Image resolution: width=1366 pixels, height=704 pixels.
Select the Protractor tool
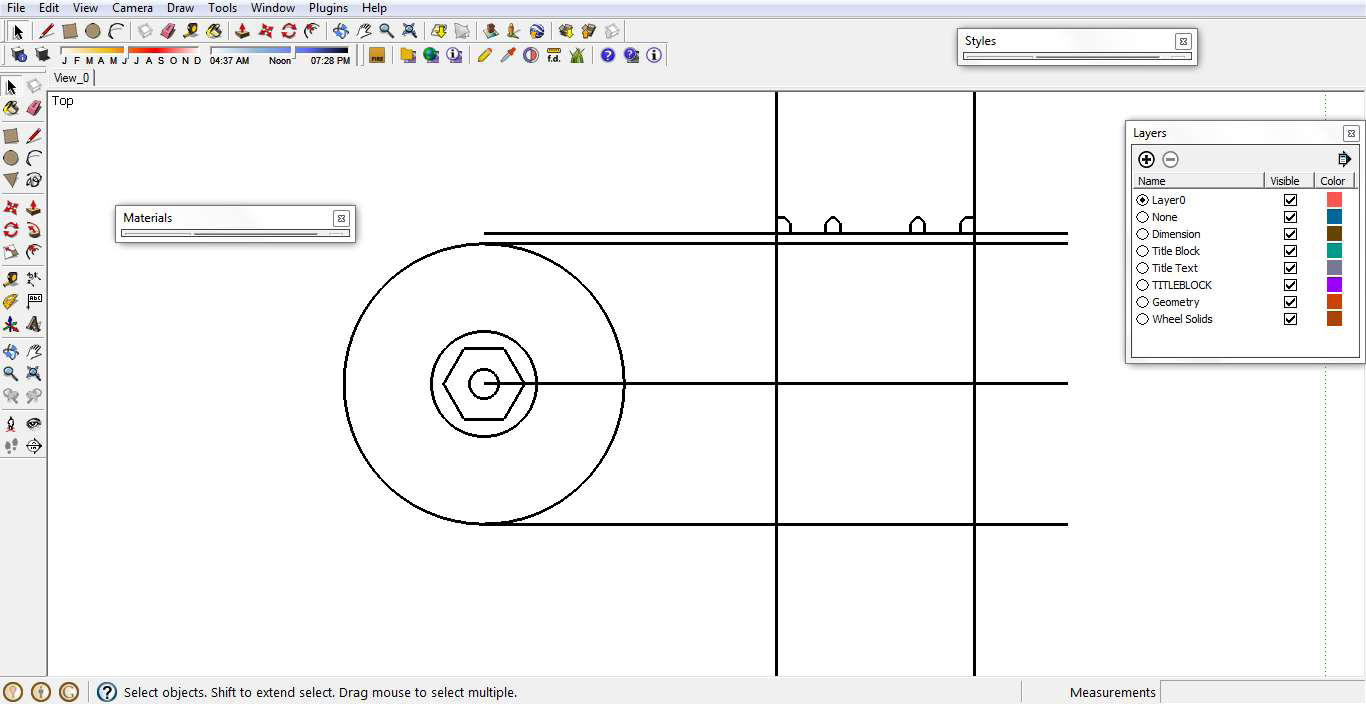click(11, 301)
